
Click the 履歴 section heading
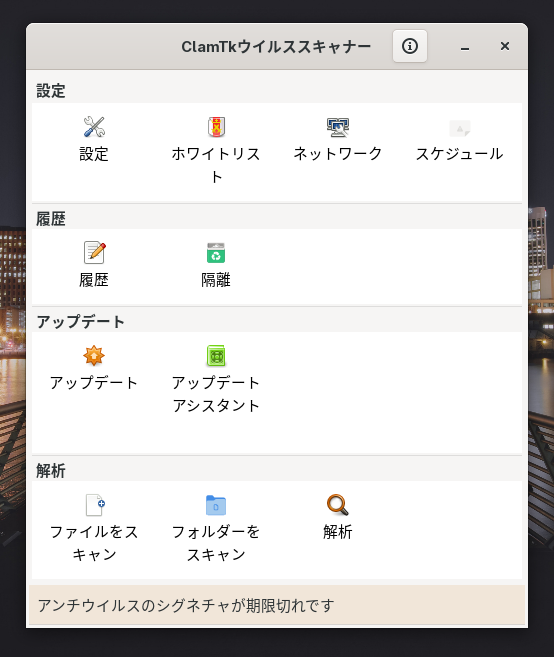point(51,219)
